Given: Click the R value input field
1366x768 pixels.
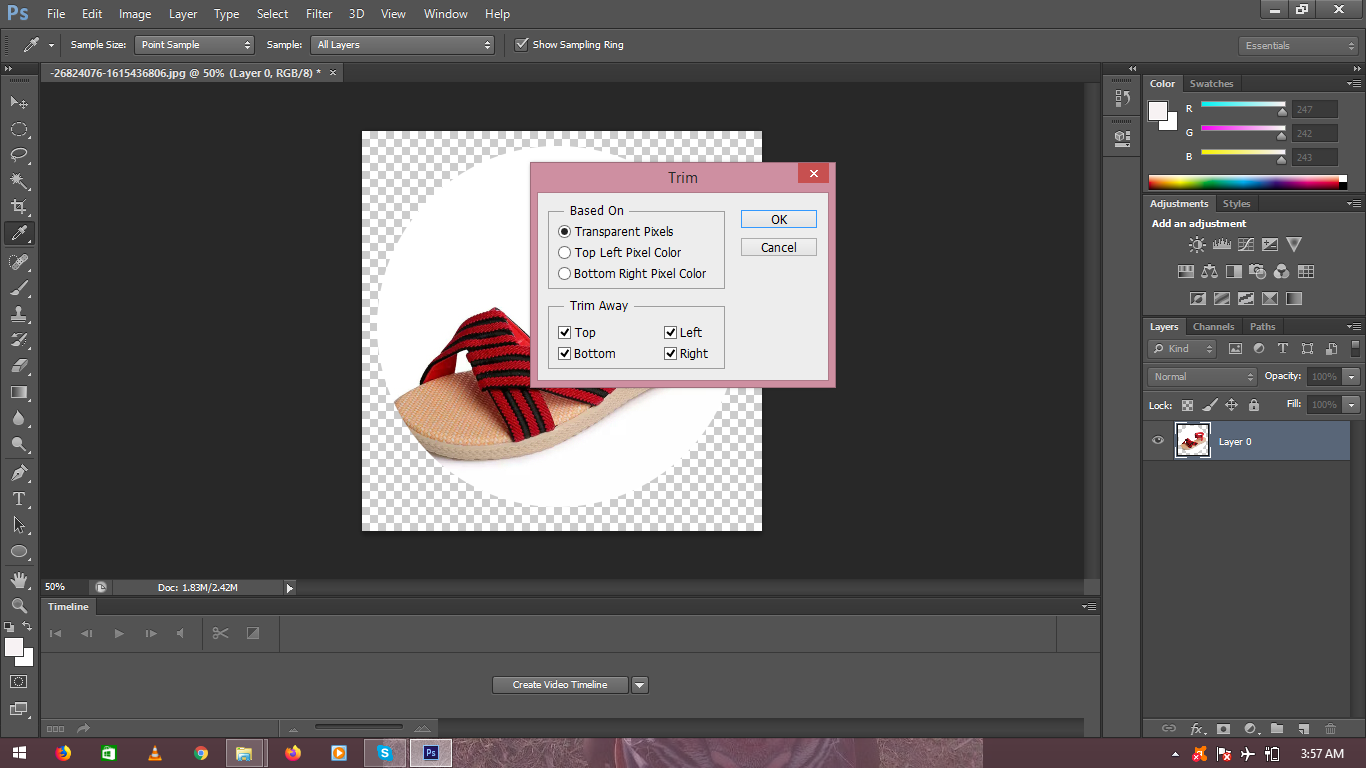Looking at the screenshot, I should [1315, 109].
